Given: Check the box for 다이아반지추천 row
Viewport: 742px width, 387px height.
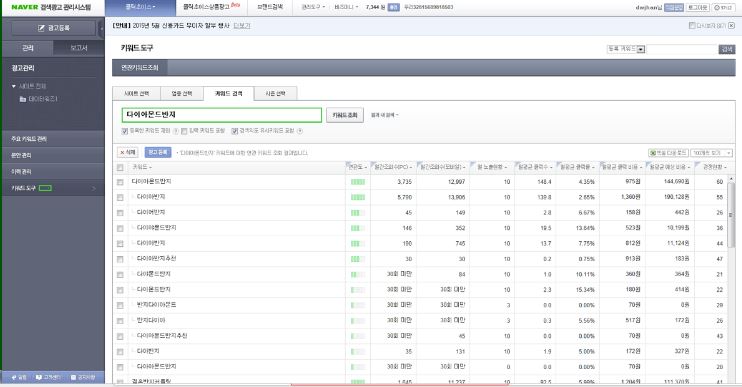Looking at the screenshot, I should pos(120,259).
